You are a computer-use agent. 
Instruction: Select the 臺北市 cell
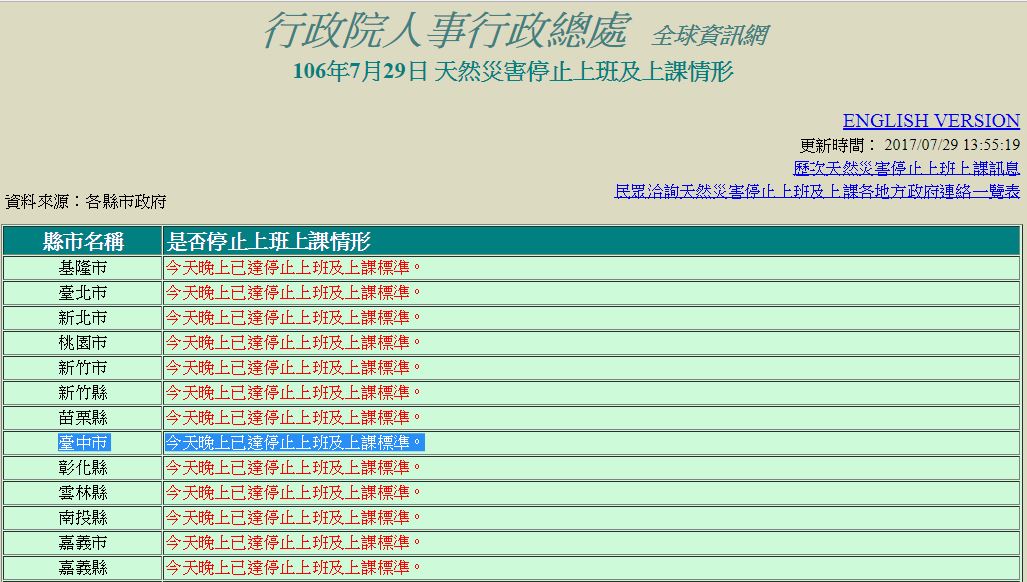click(83, 293)
